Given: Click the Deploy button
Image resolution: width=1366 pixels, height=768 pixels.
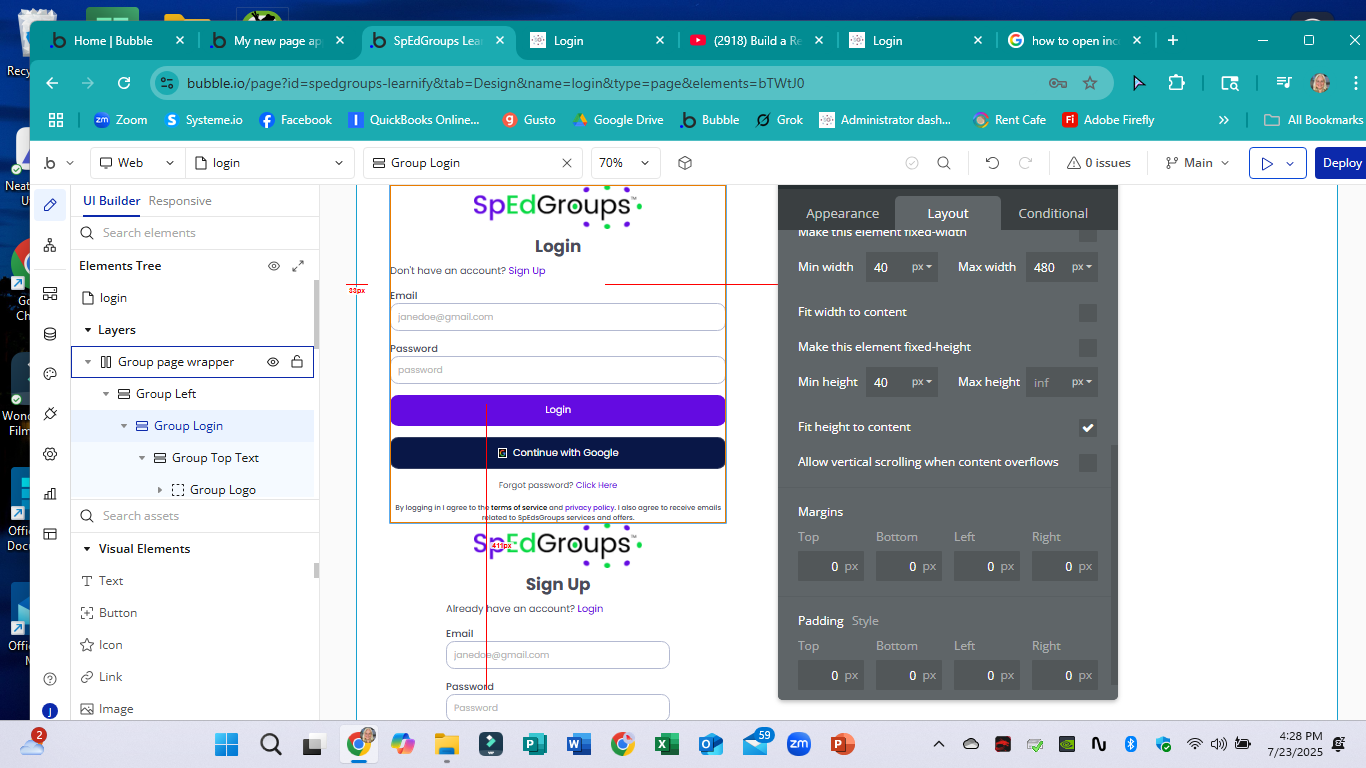Looking at the screenshot, I should click(1341, 163).
